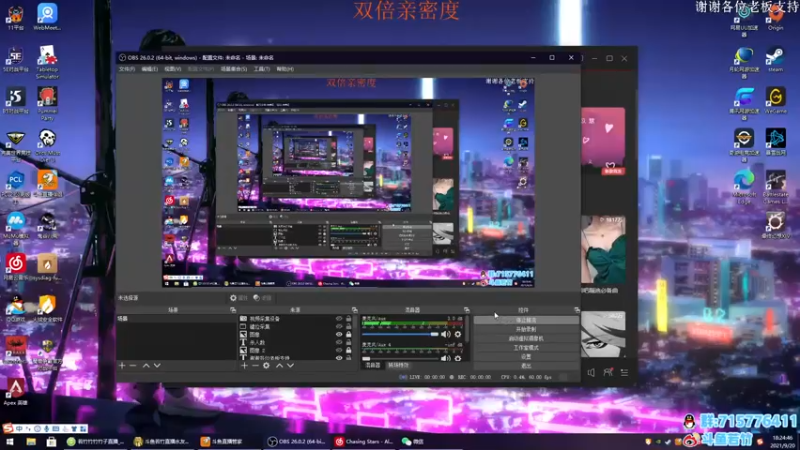Add a new source with the plus icon
The image size is (800, 450).
(x=244, y=365)
